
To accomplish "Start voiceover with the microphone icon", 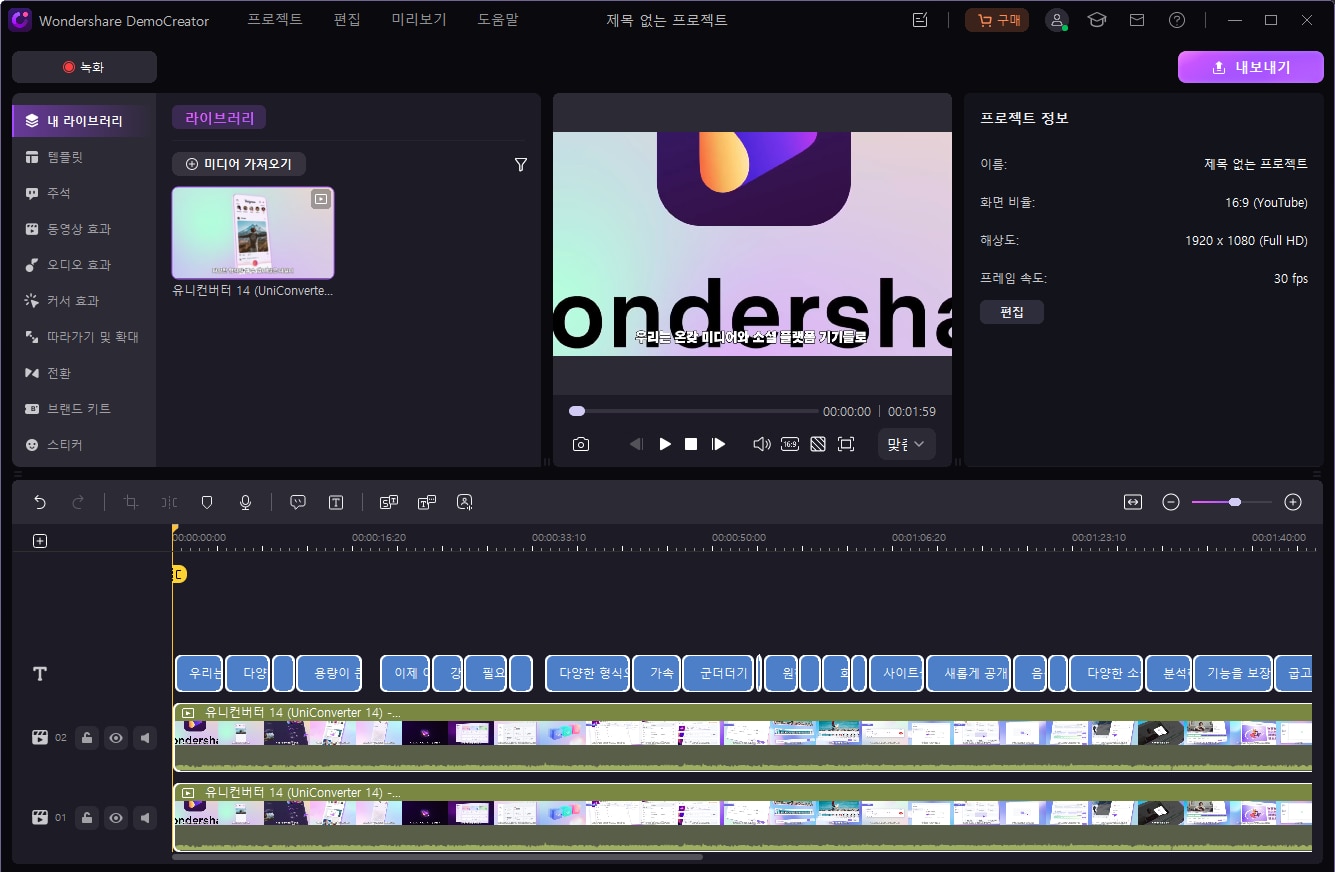I will (x=245, y=503).
